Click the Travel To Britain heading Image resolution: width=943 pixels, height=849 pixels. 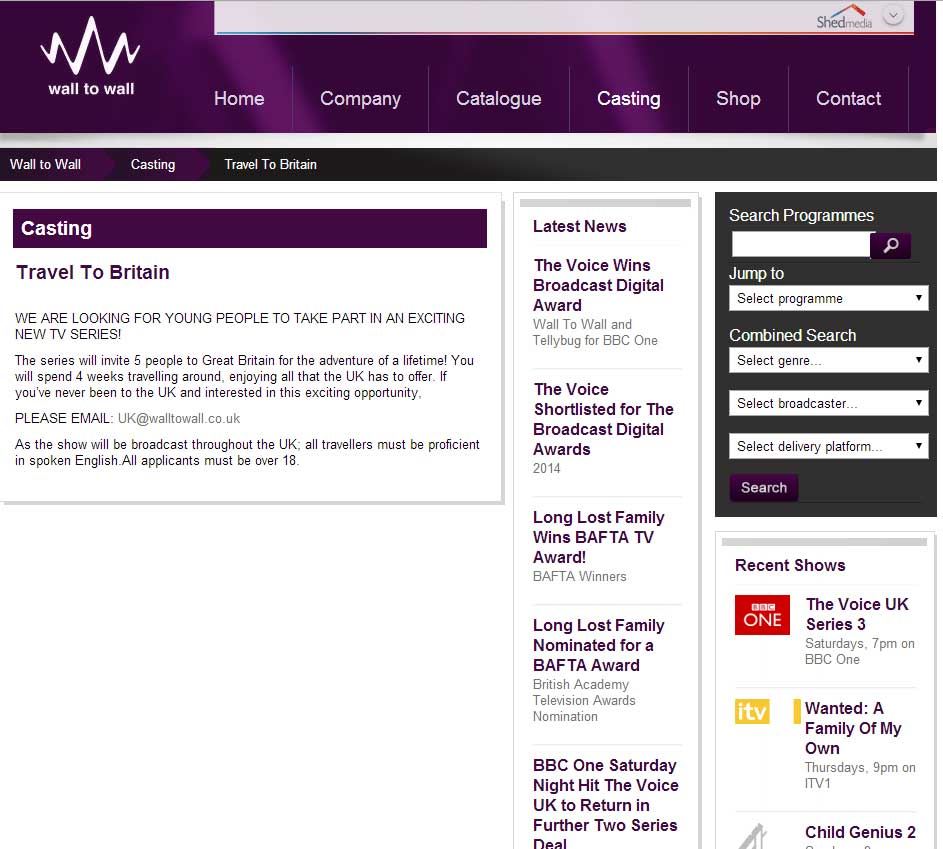coord(93,272)
